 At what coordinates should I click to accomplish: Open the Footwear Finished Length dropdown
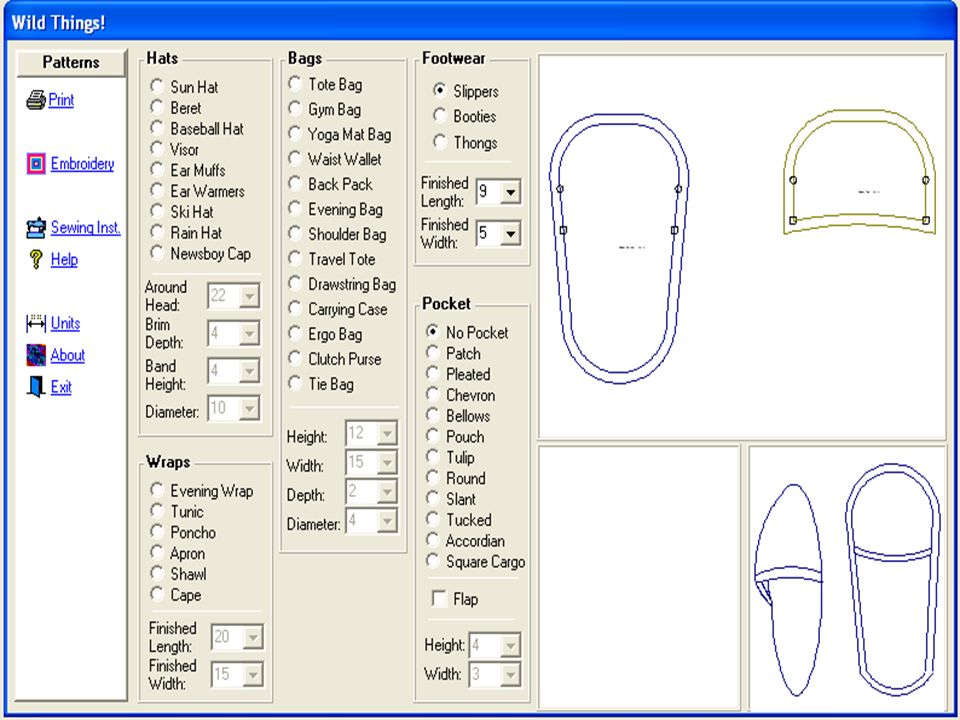510,192
